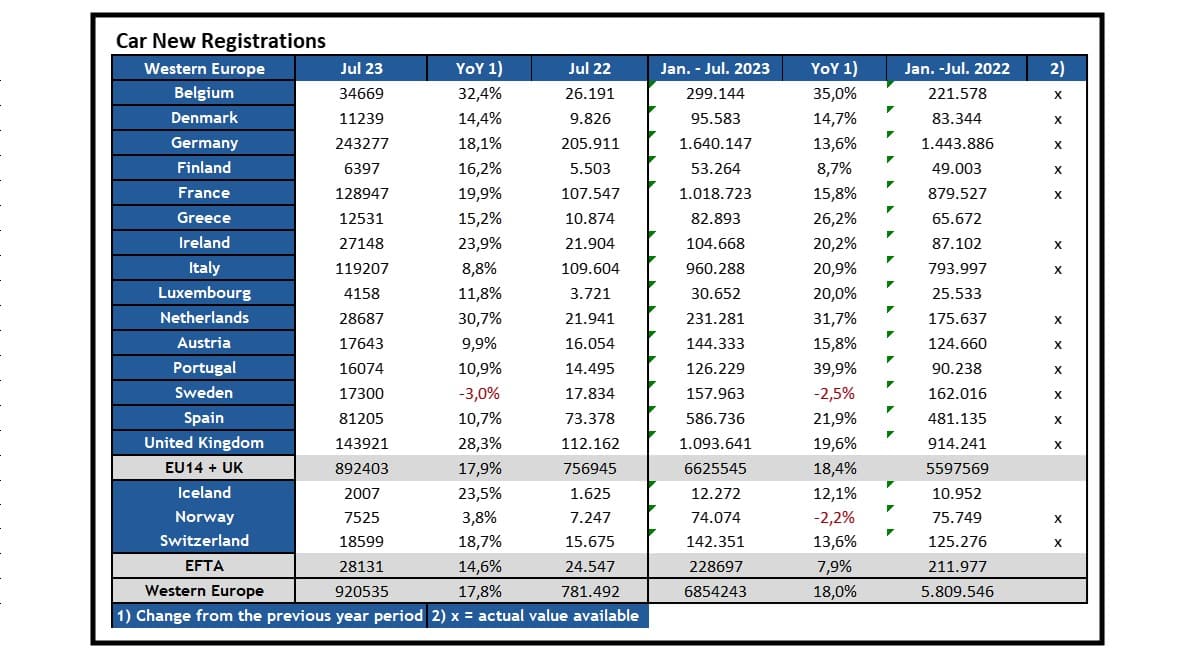Click Iceland's Jul 22 value 1.625
The height and width of the screenshot is (653, 1203).
pyautogui.click(x=589, y=494)
